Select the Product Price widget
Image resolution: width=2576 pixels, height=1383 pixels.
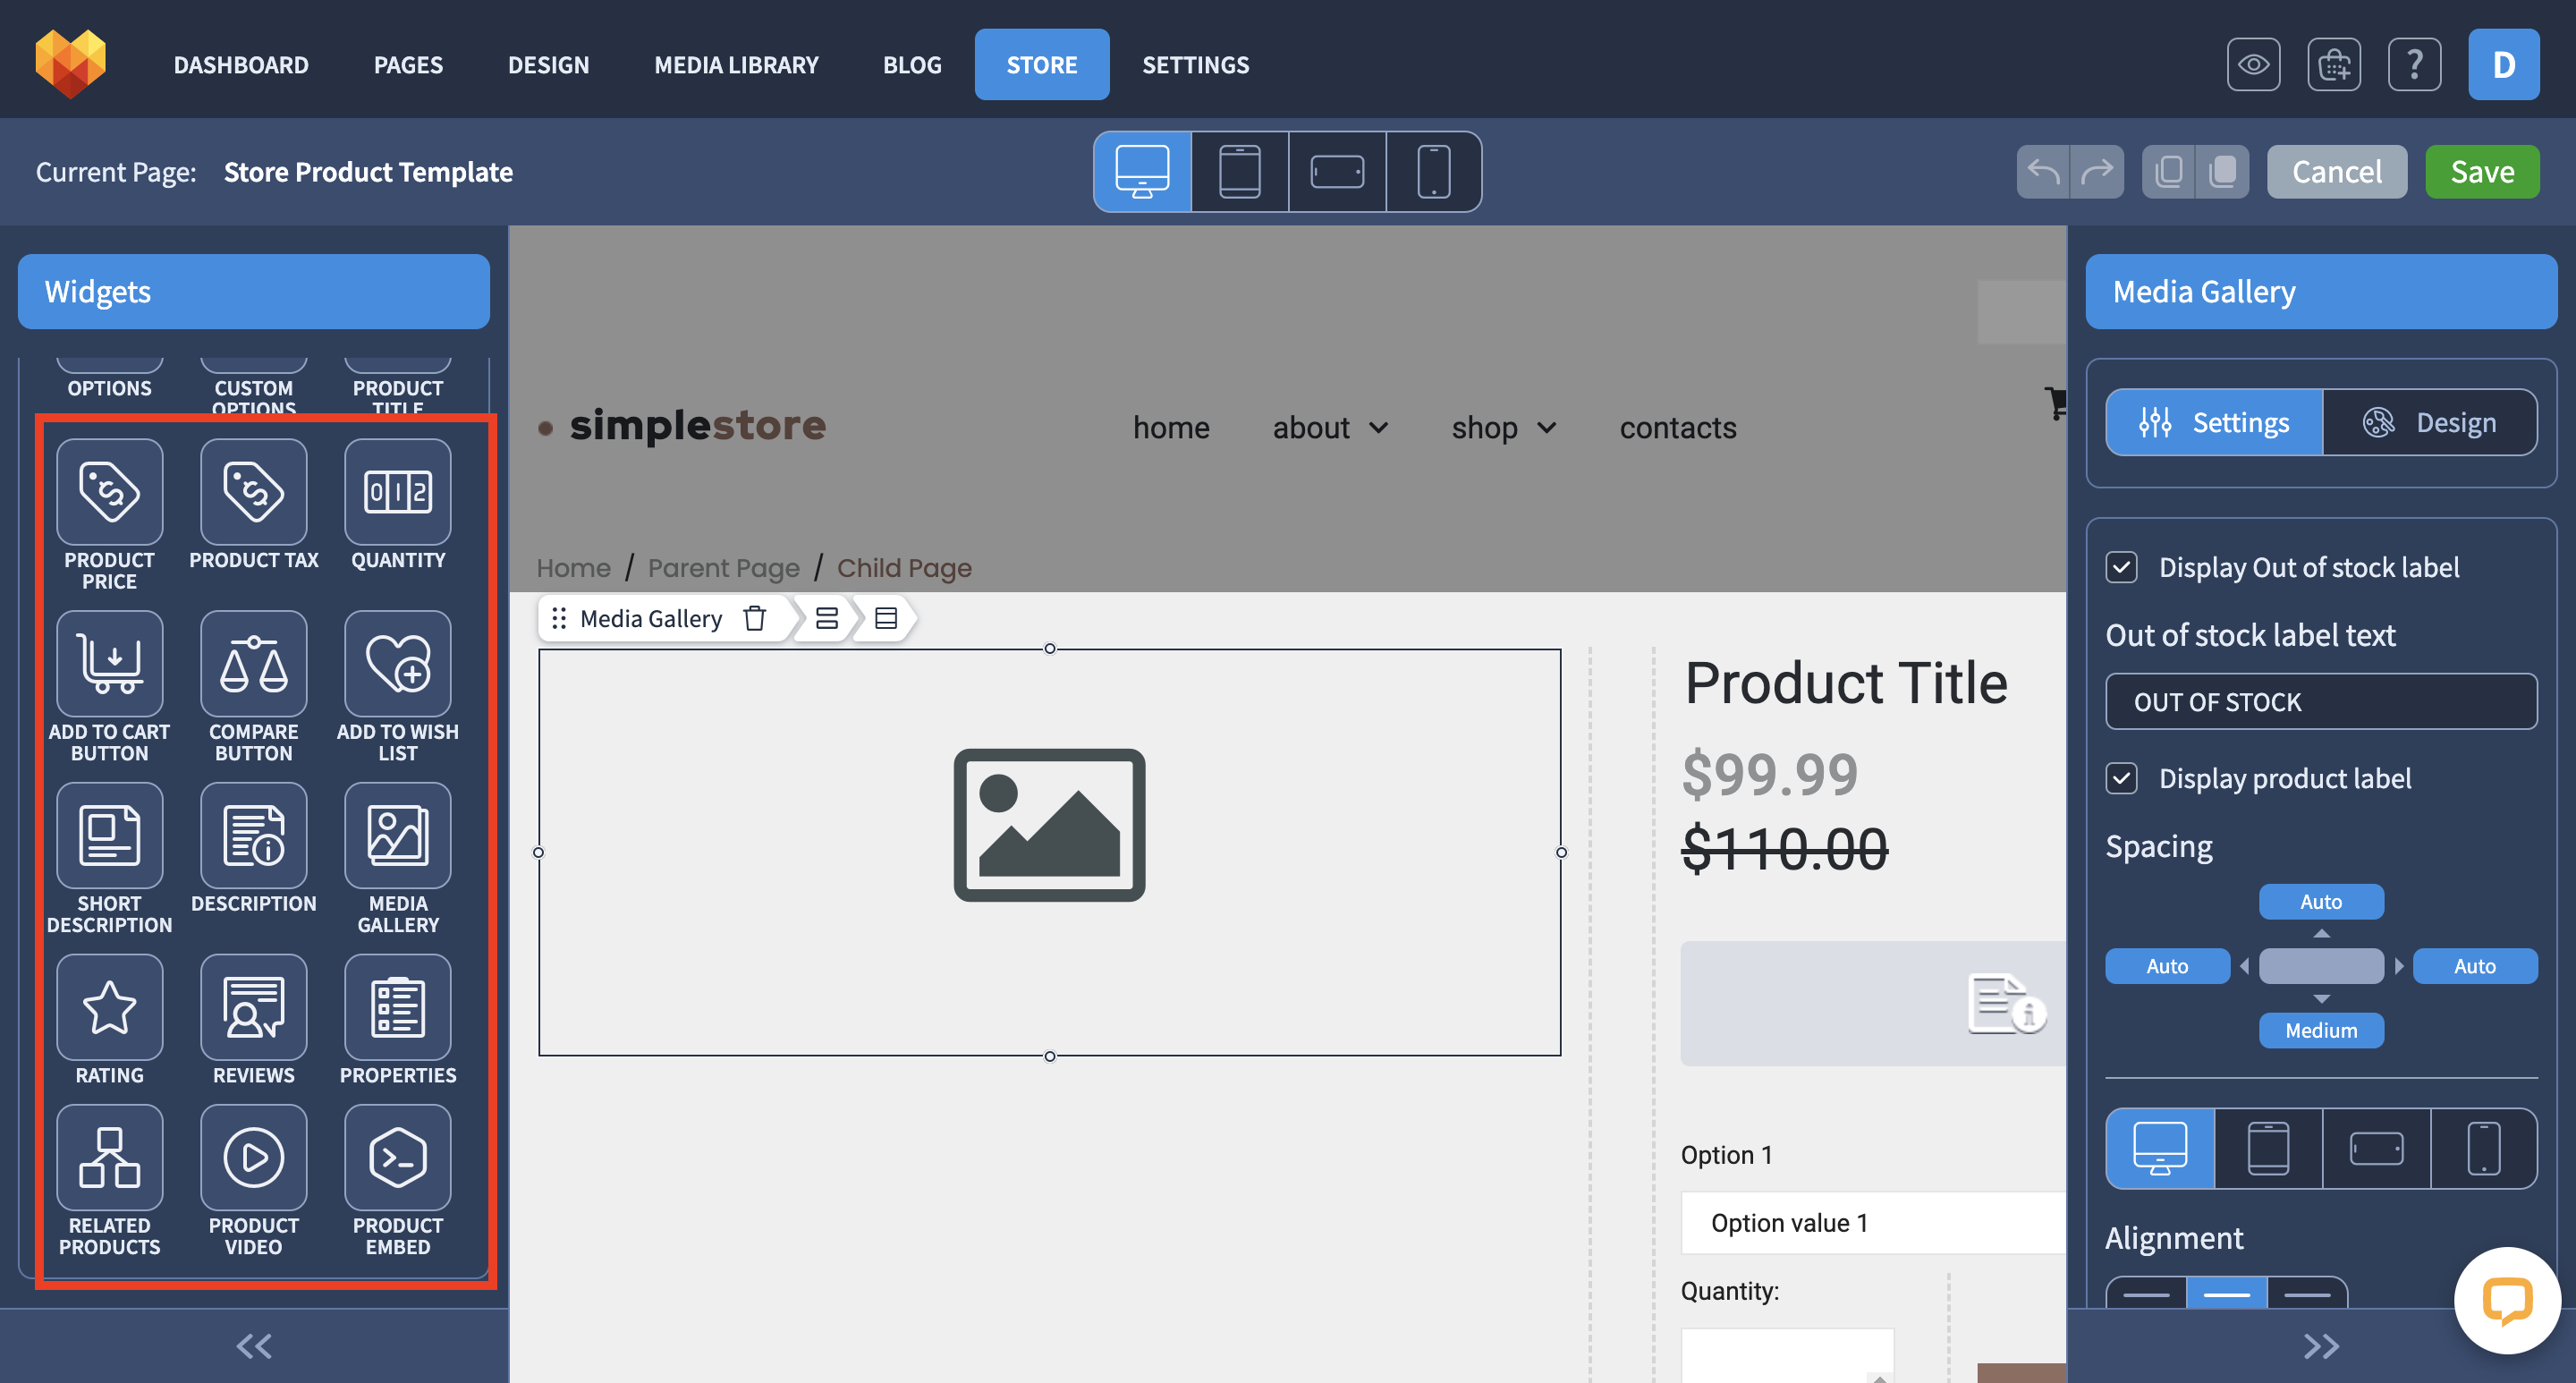(x=109, y=492)
